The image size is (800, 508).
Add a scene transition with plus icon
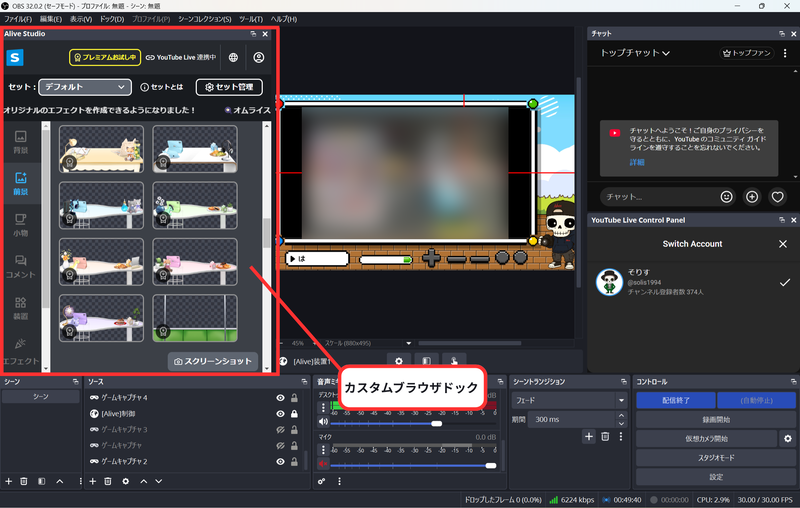pos(589,437)
